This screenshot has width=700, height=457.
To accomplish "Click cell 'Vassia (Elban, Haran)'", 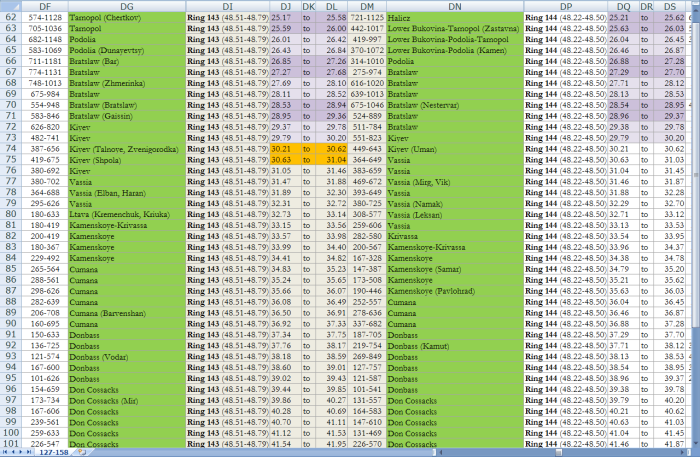I will coord(127,192).
